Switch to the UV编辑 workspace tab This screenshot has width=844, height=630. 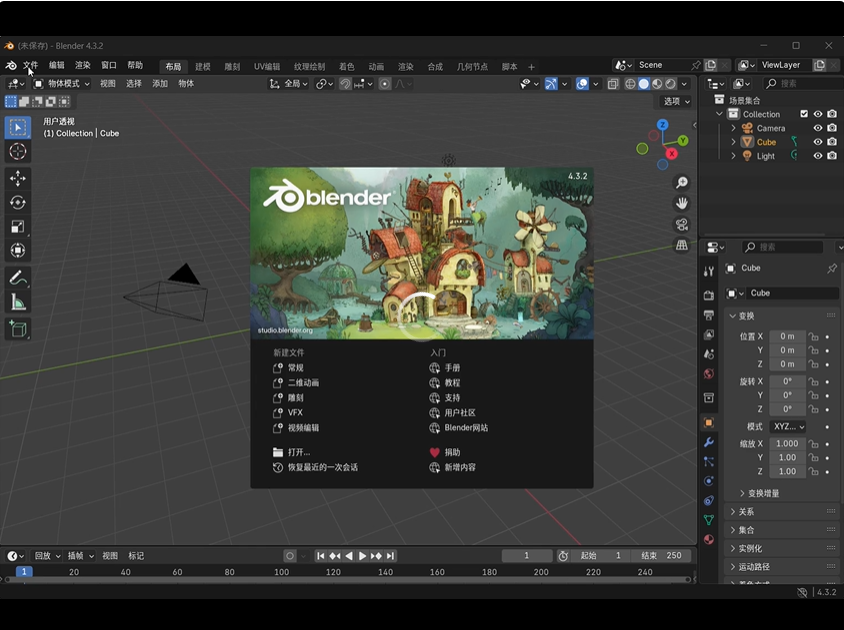tap(267, 67)
